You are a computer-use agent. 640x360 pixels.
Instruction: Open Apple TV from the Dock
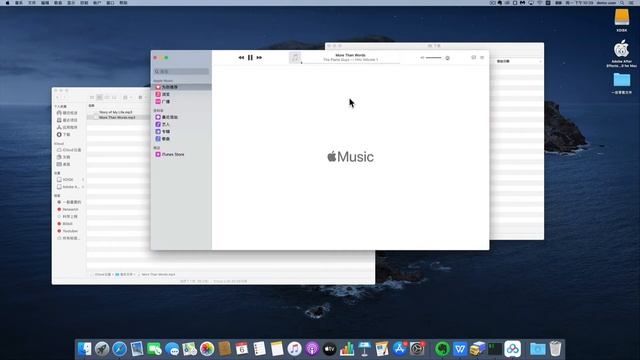[x=329, y=349]
